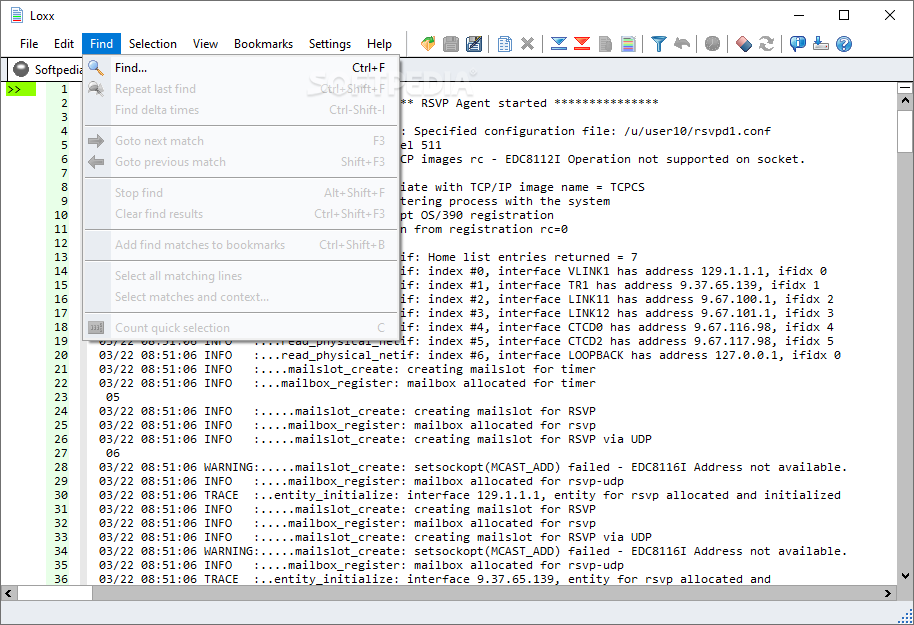Click the LOOPBACK interface log line 20
The width and height of the screenshot is (914, 625).
coord(470,355)
